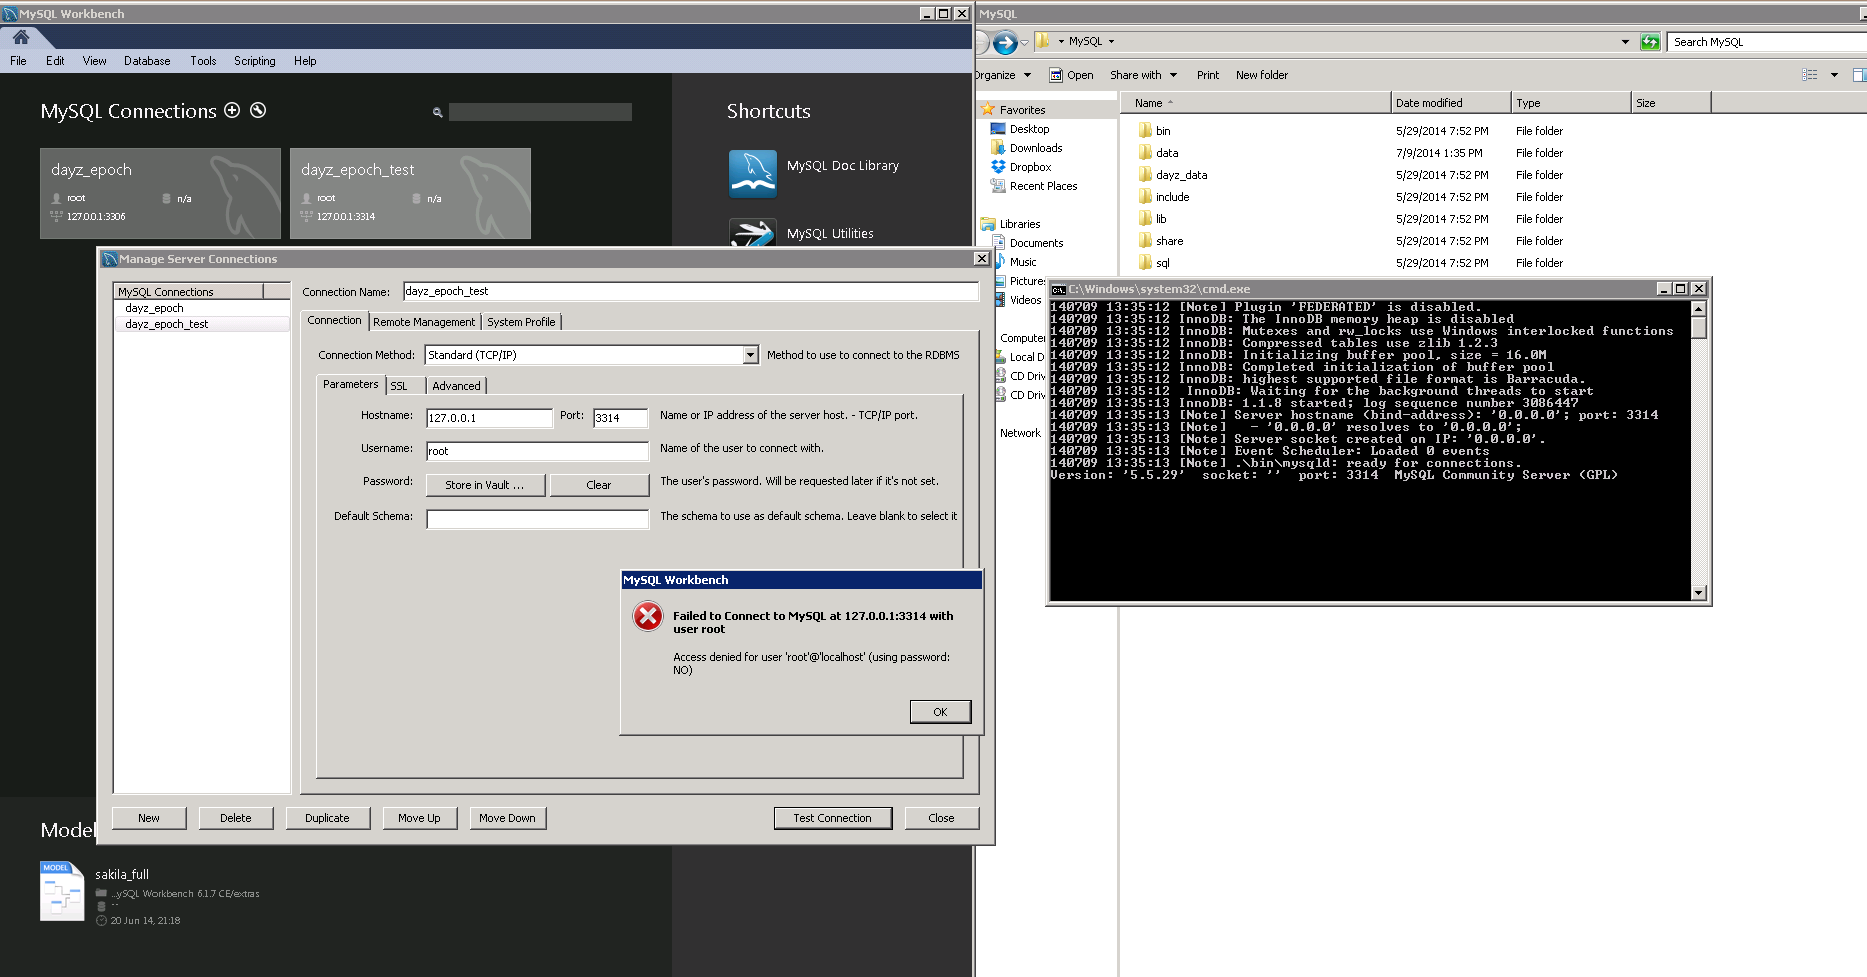The width and height of the screenshot is (1867, 977).
Task: Click into Username field
Action: coord(537,451)
